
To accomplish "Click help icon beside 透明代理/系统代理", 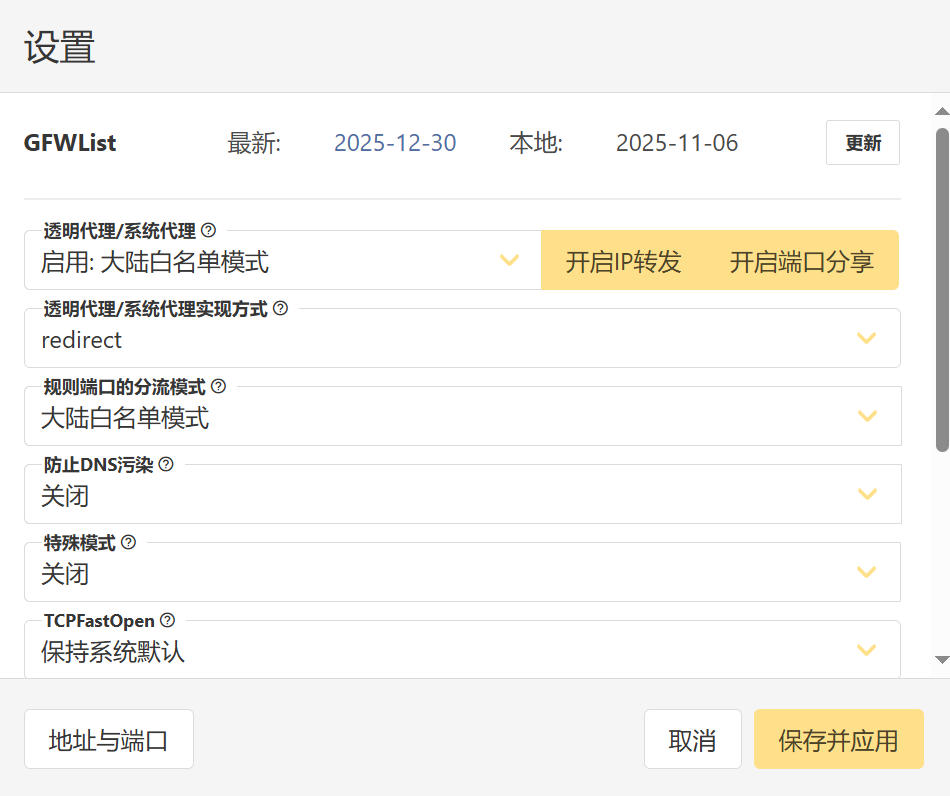I will click(x=209, y=230).
